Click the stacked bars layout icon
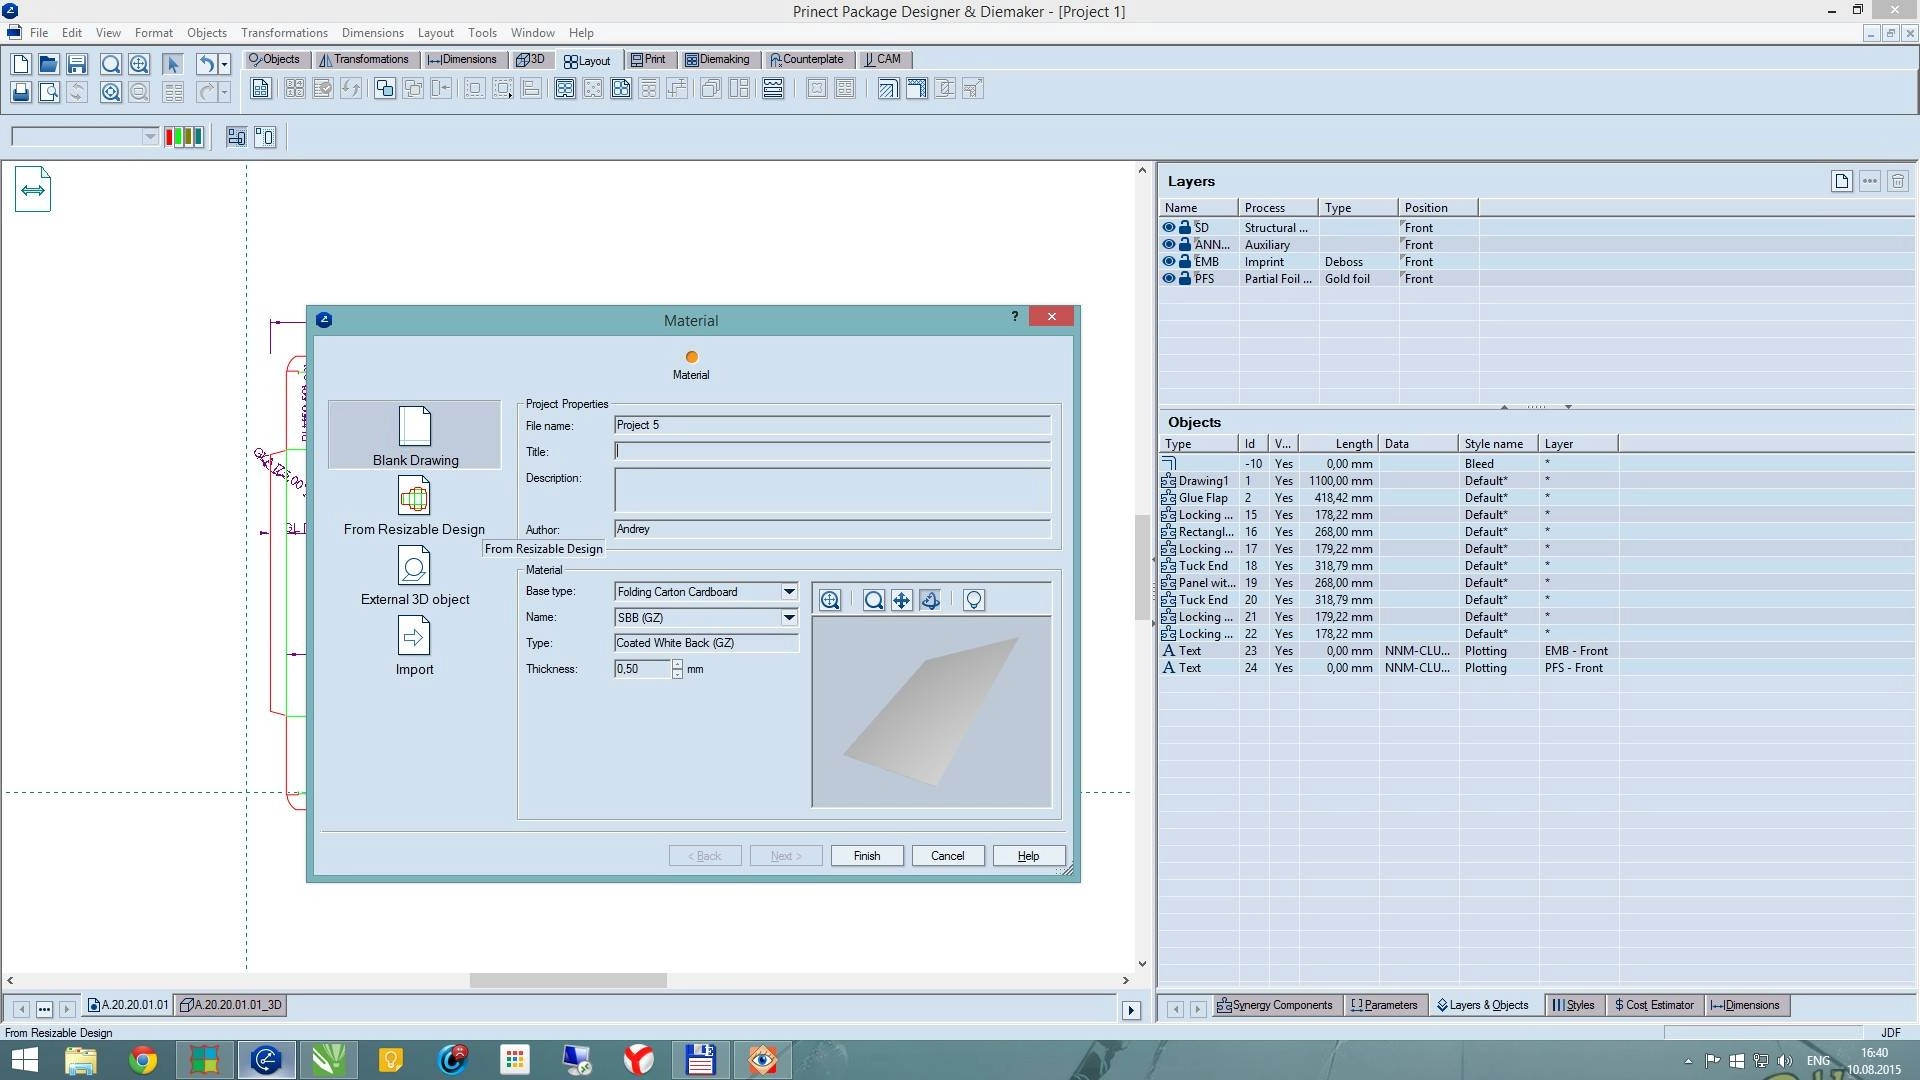The width and height of the screenshot is (1920, 1080). pyautogui.click(x=773, y=89)
